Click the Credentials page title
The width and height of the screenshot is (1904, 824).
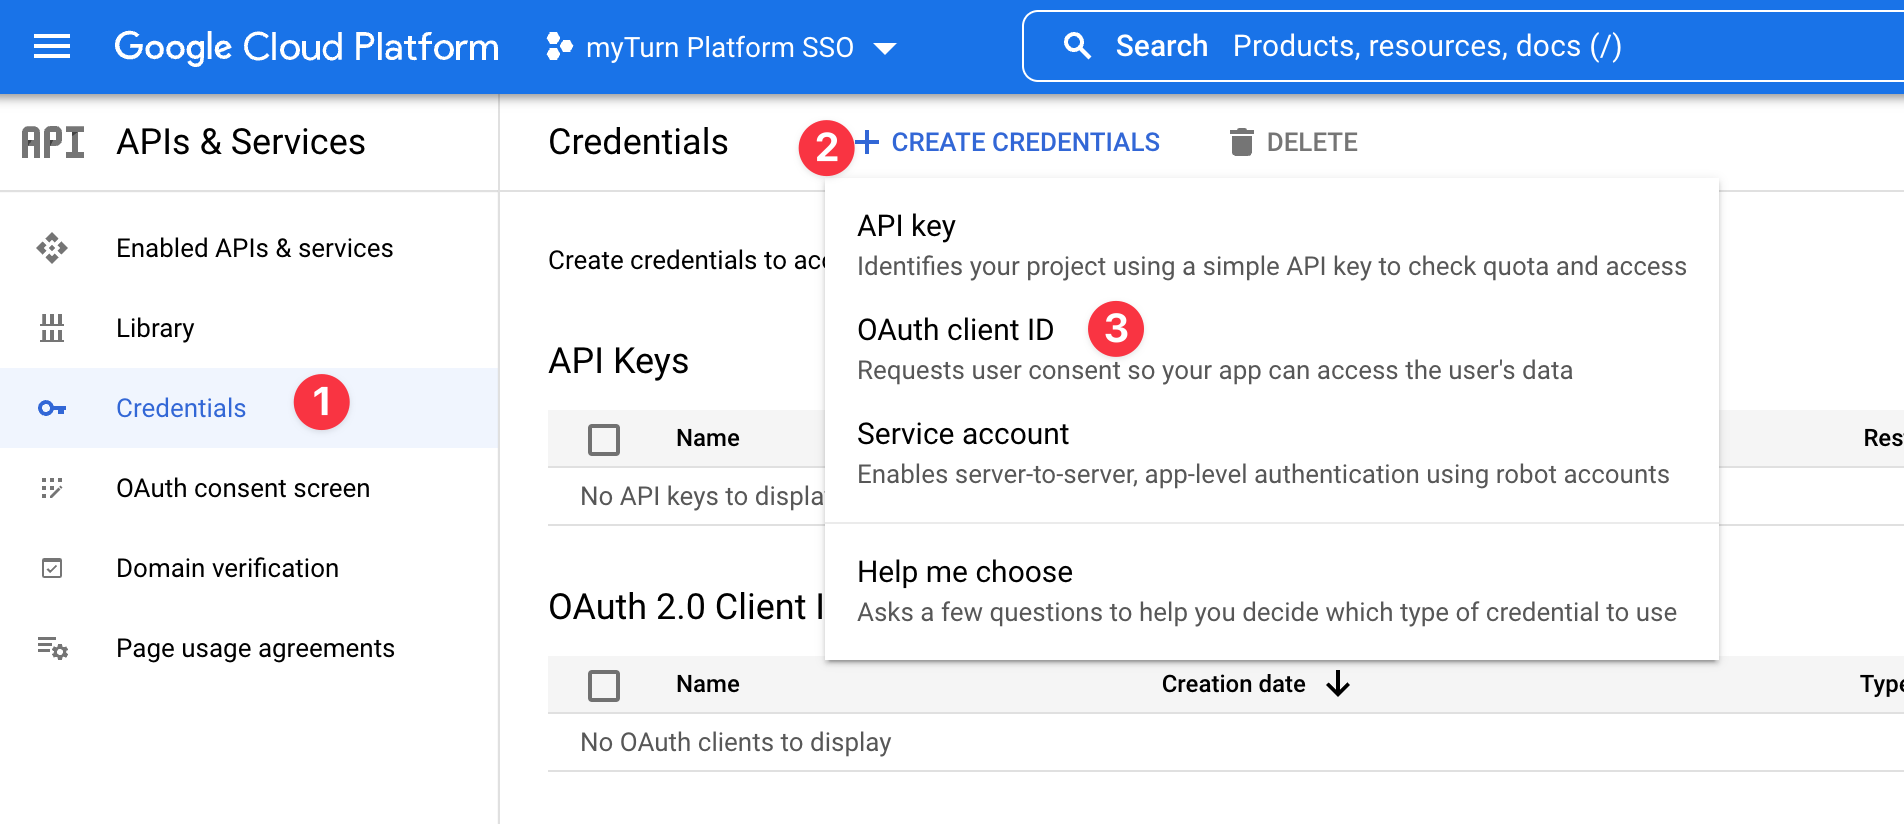[638, 142]
